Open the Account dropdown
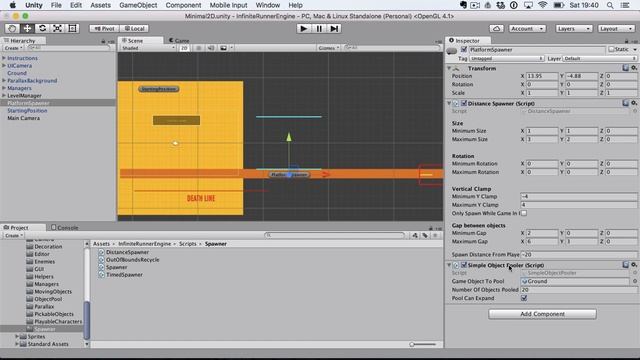 point(527,29)
